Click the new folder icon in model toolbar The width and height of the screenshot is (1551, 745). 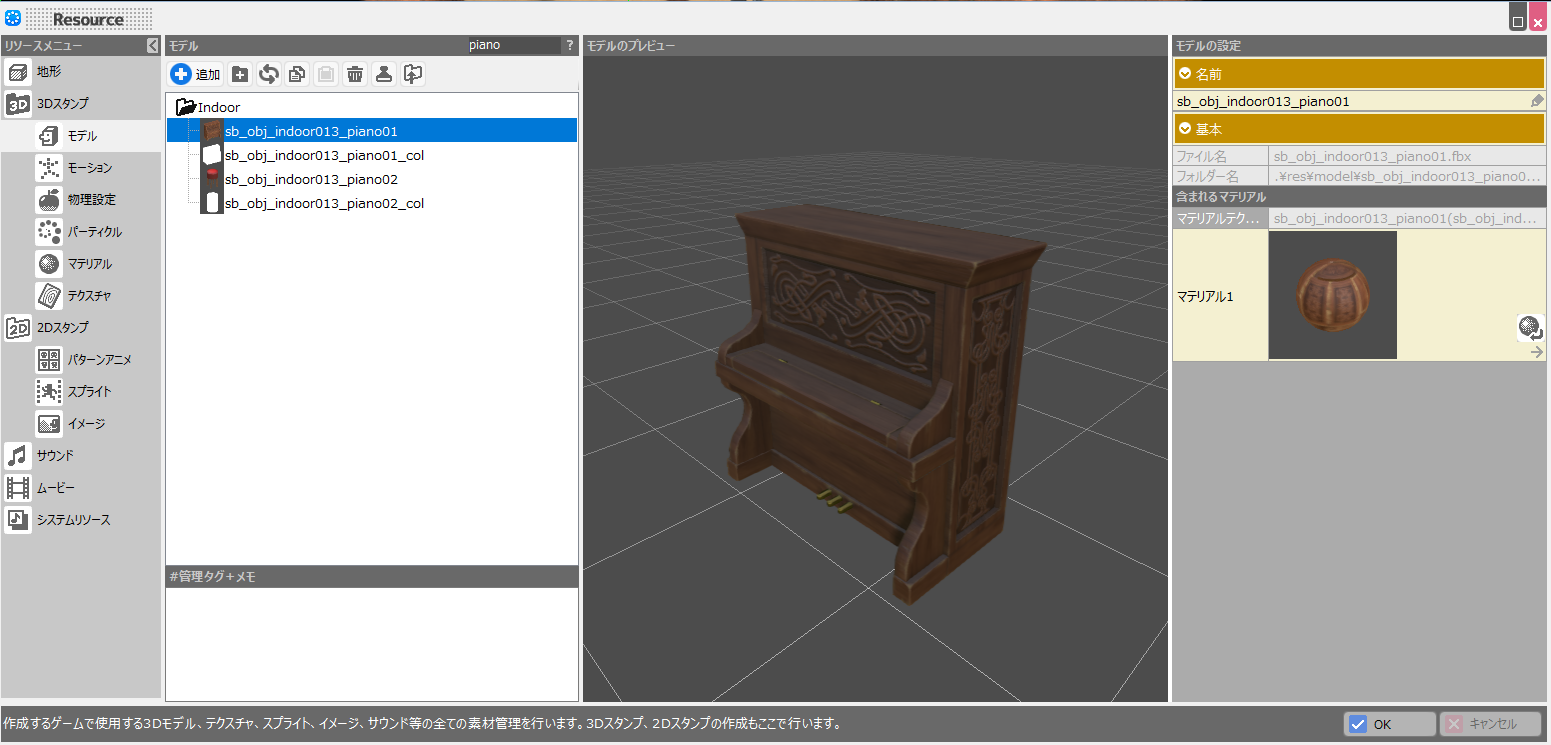tap(240, 74)
